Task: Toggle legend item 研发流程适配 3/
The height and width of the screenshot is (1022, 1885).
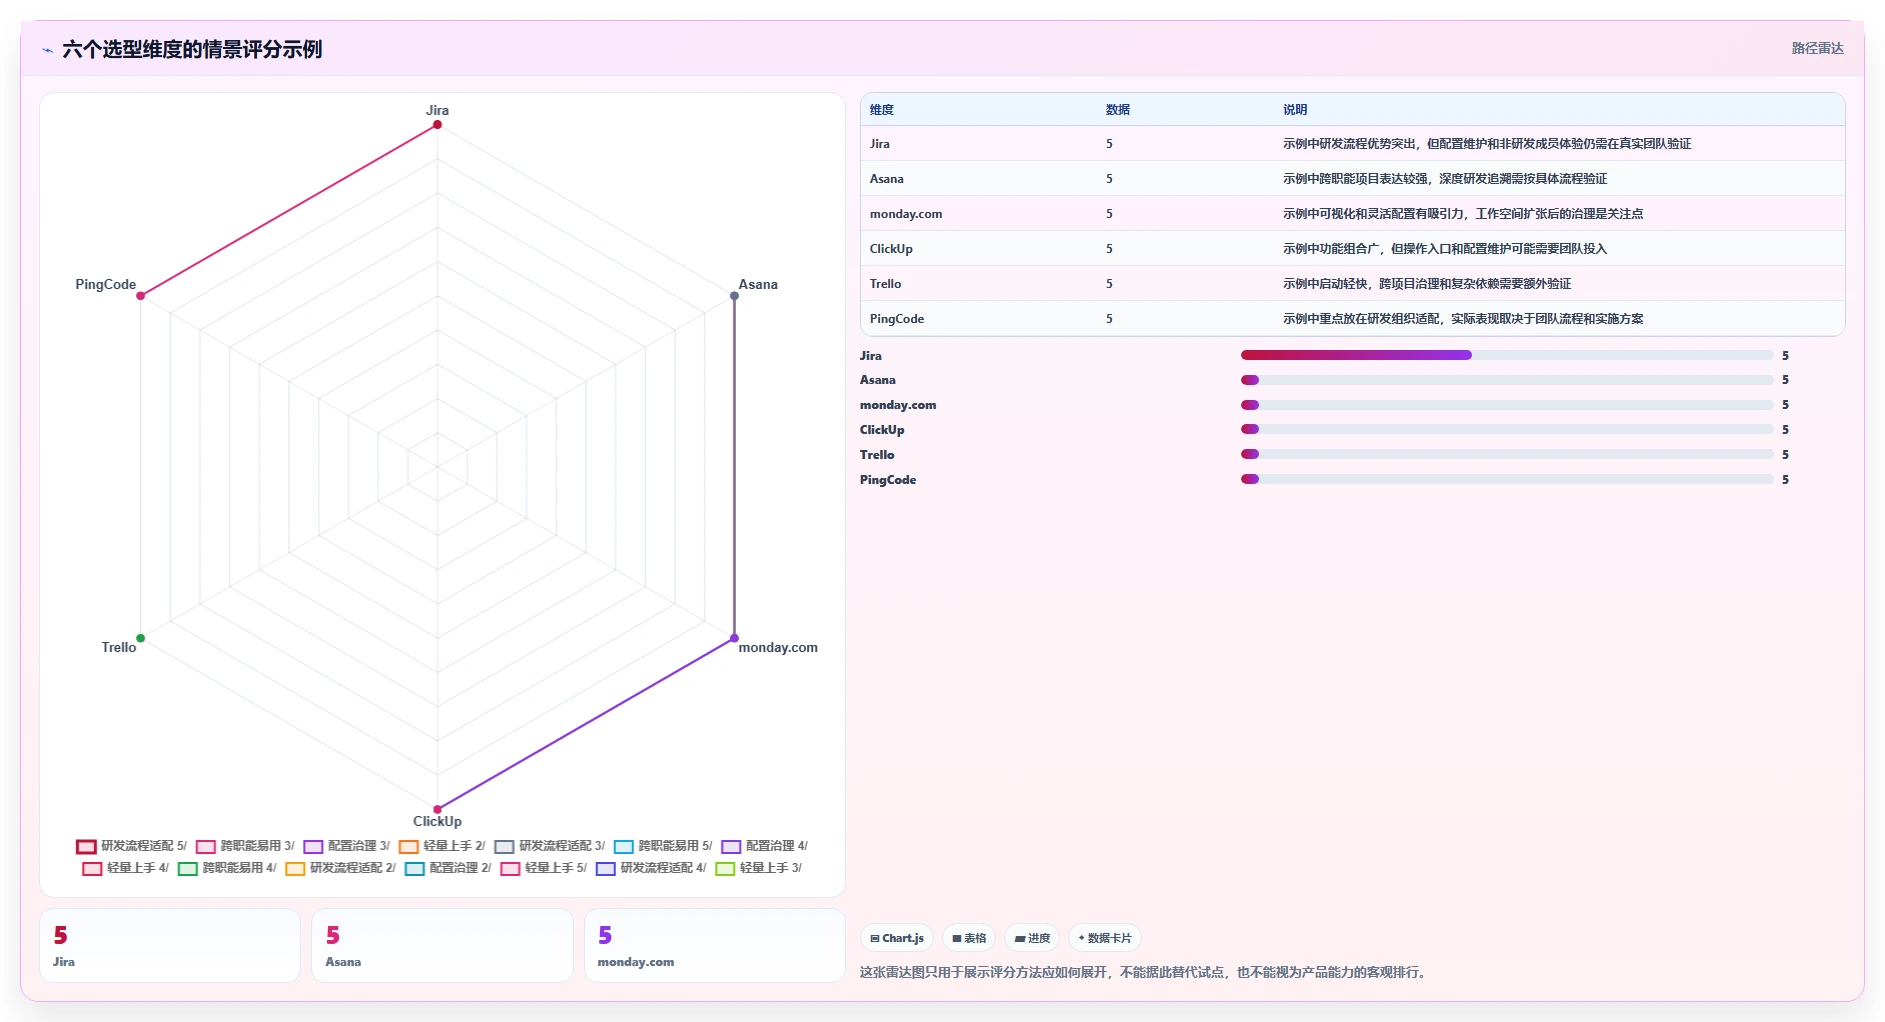Action: pos(550,846)
